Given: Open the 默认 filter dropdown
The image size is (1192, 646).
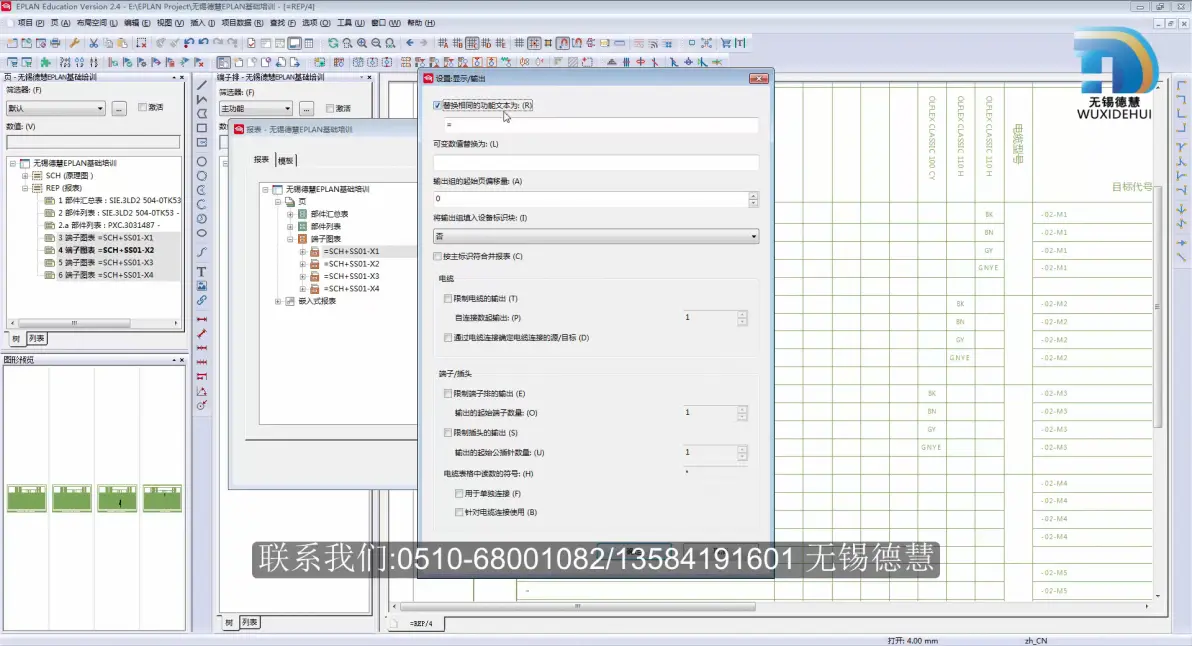Looking at the screenshot, I should click(x=55, y=108).
